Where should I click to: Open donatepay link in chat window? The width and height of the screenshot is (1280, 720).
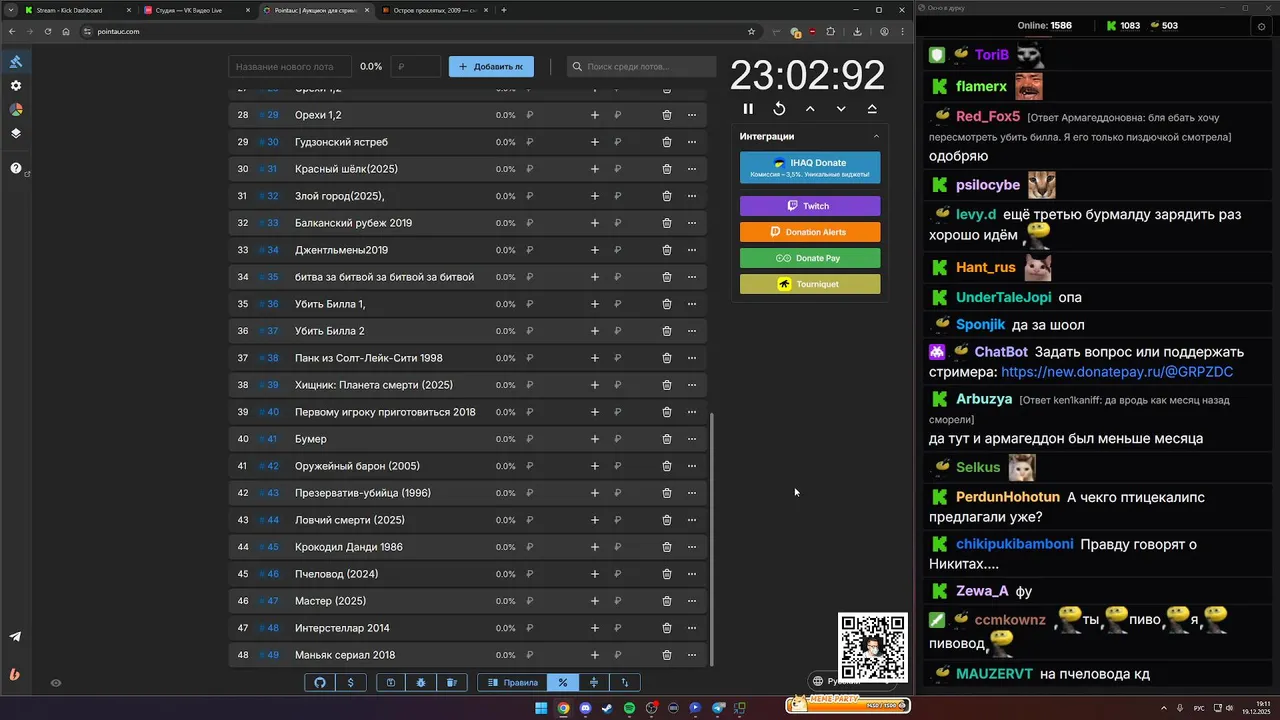pyautogui.click(x=1117, y=372)
